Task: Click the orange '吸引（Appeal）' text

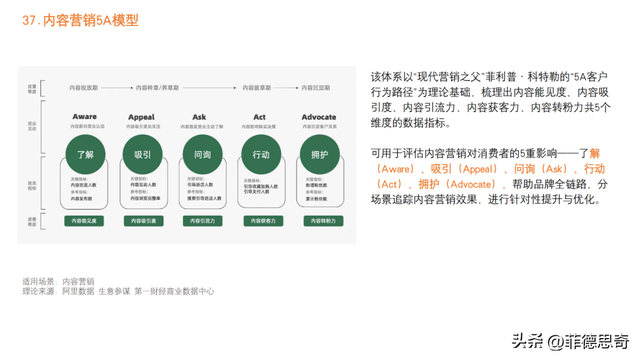Action: [465, 169]
